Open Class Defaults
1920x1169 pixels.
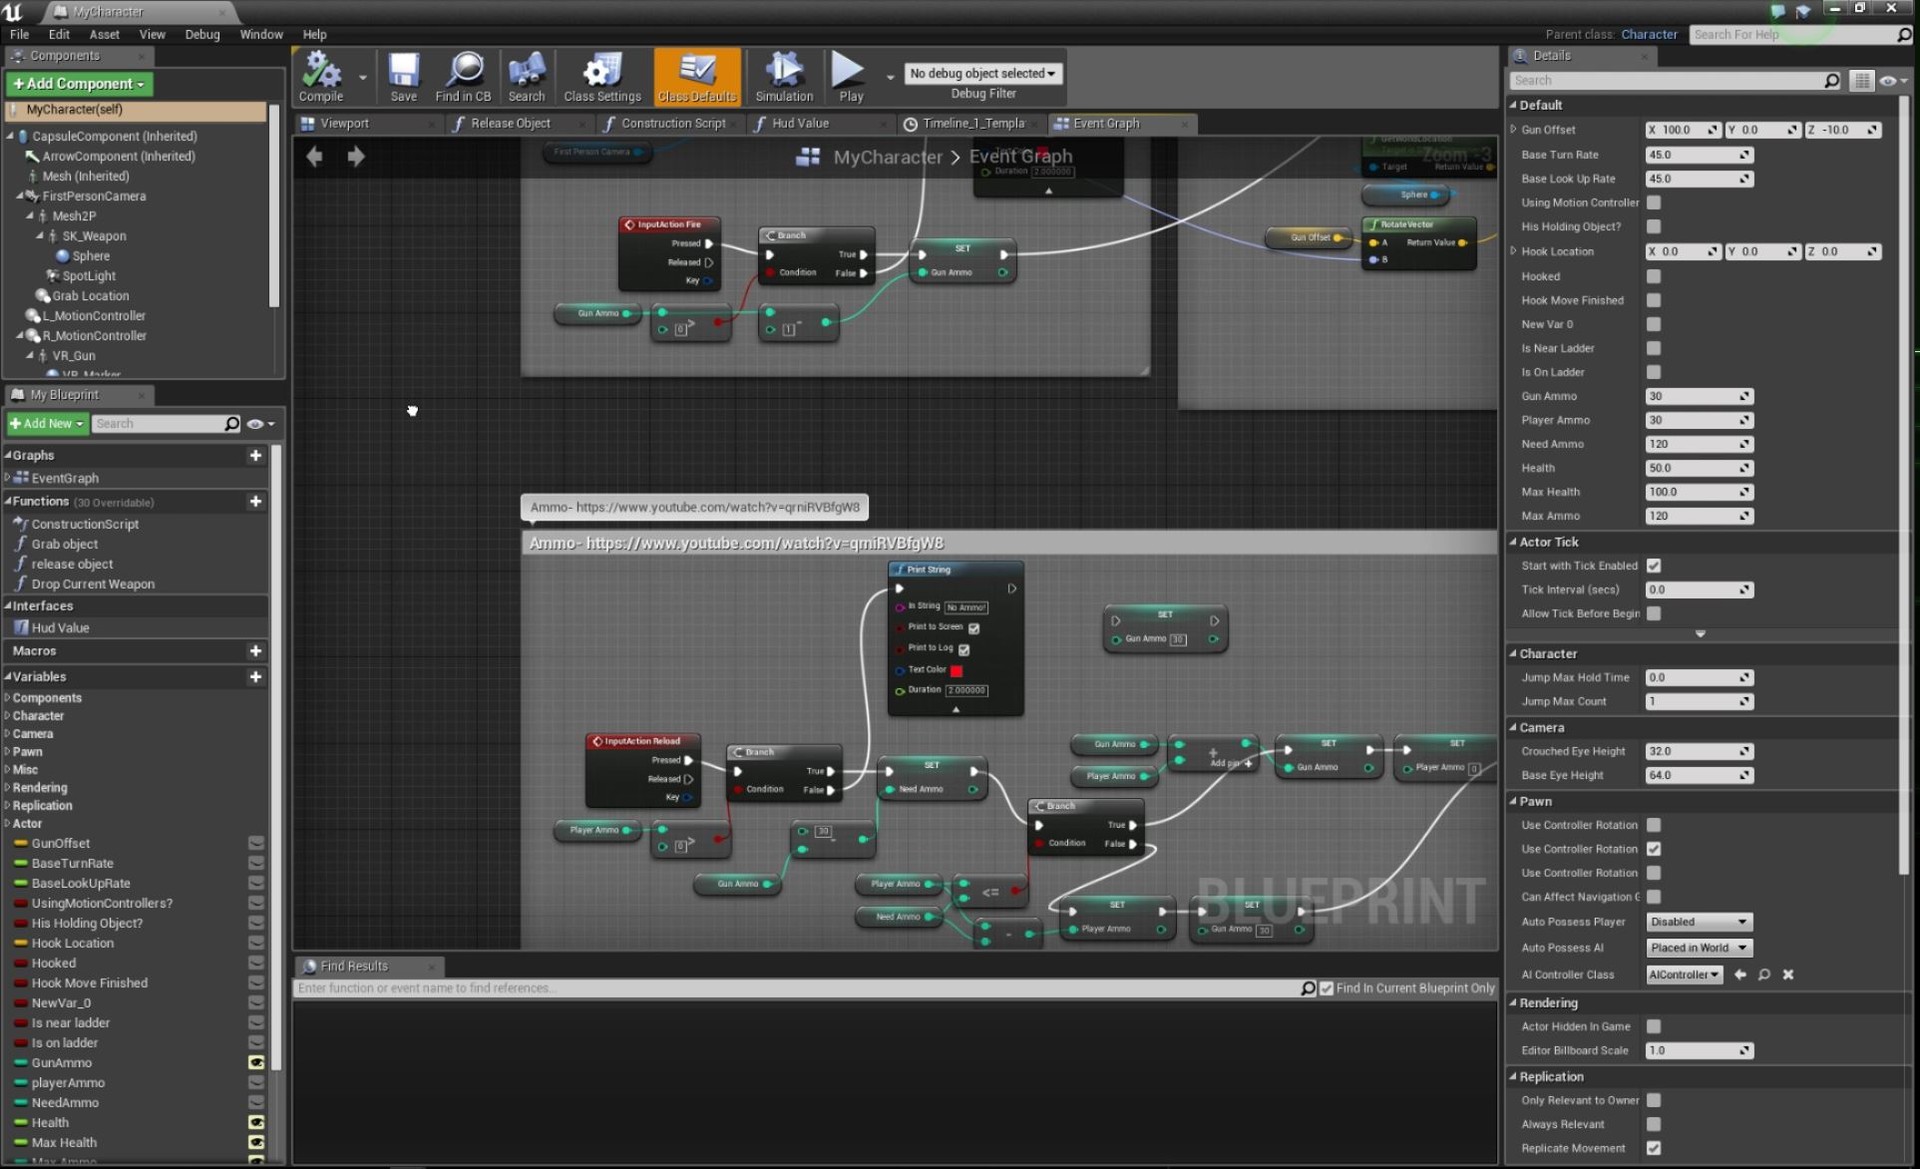pos(696,75)
